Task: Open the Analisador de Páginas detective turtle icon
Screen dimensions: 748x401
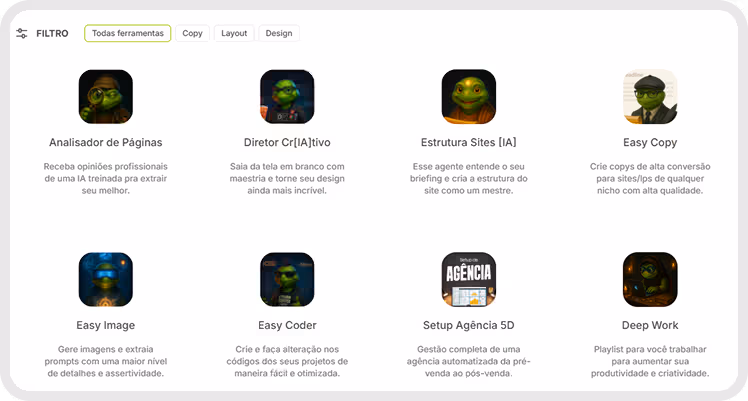Action: click(x=106, y=97)
